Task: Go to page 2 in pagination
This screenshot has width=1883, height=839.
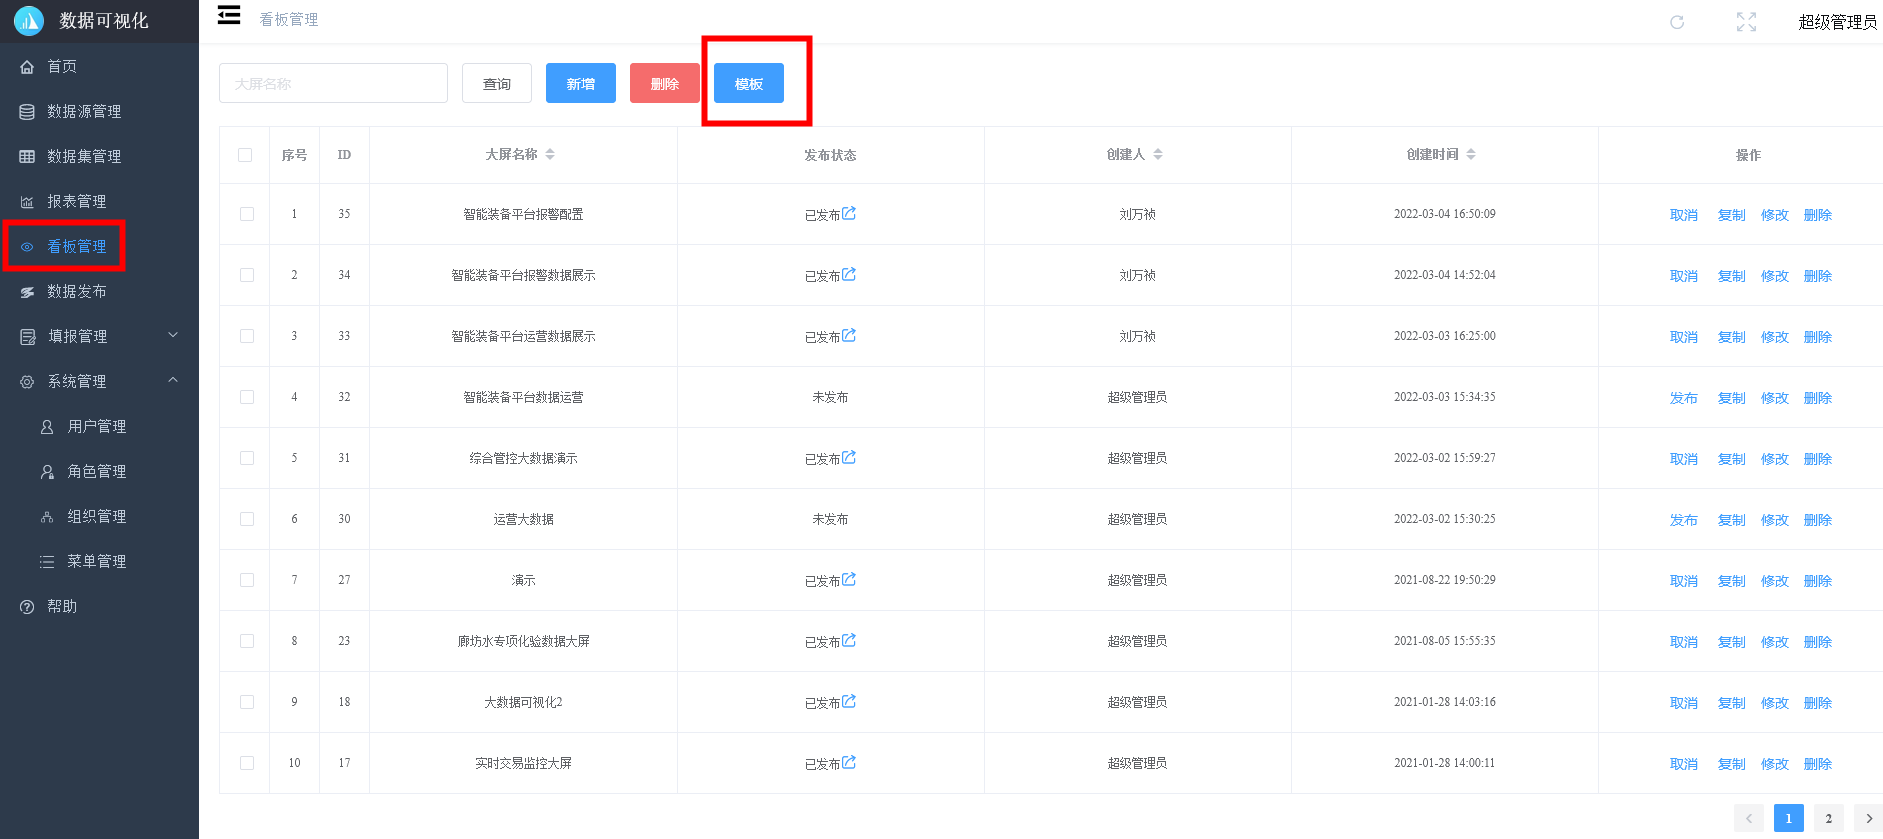Action: point(1829,818)
